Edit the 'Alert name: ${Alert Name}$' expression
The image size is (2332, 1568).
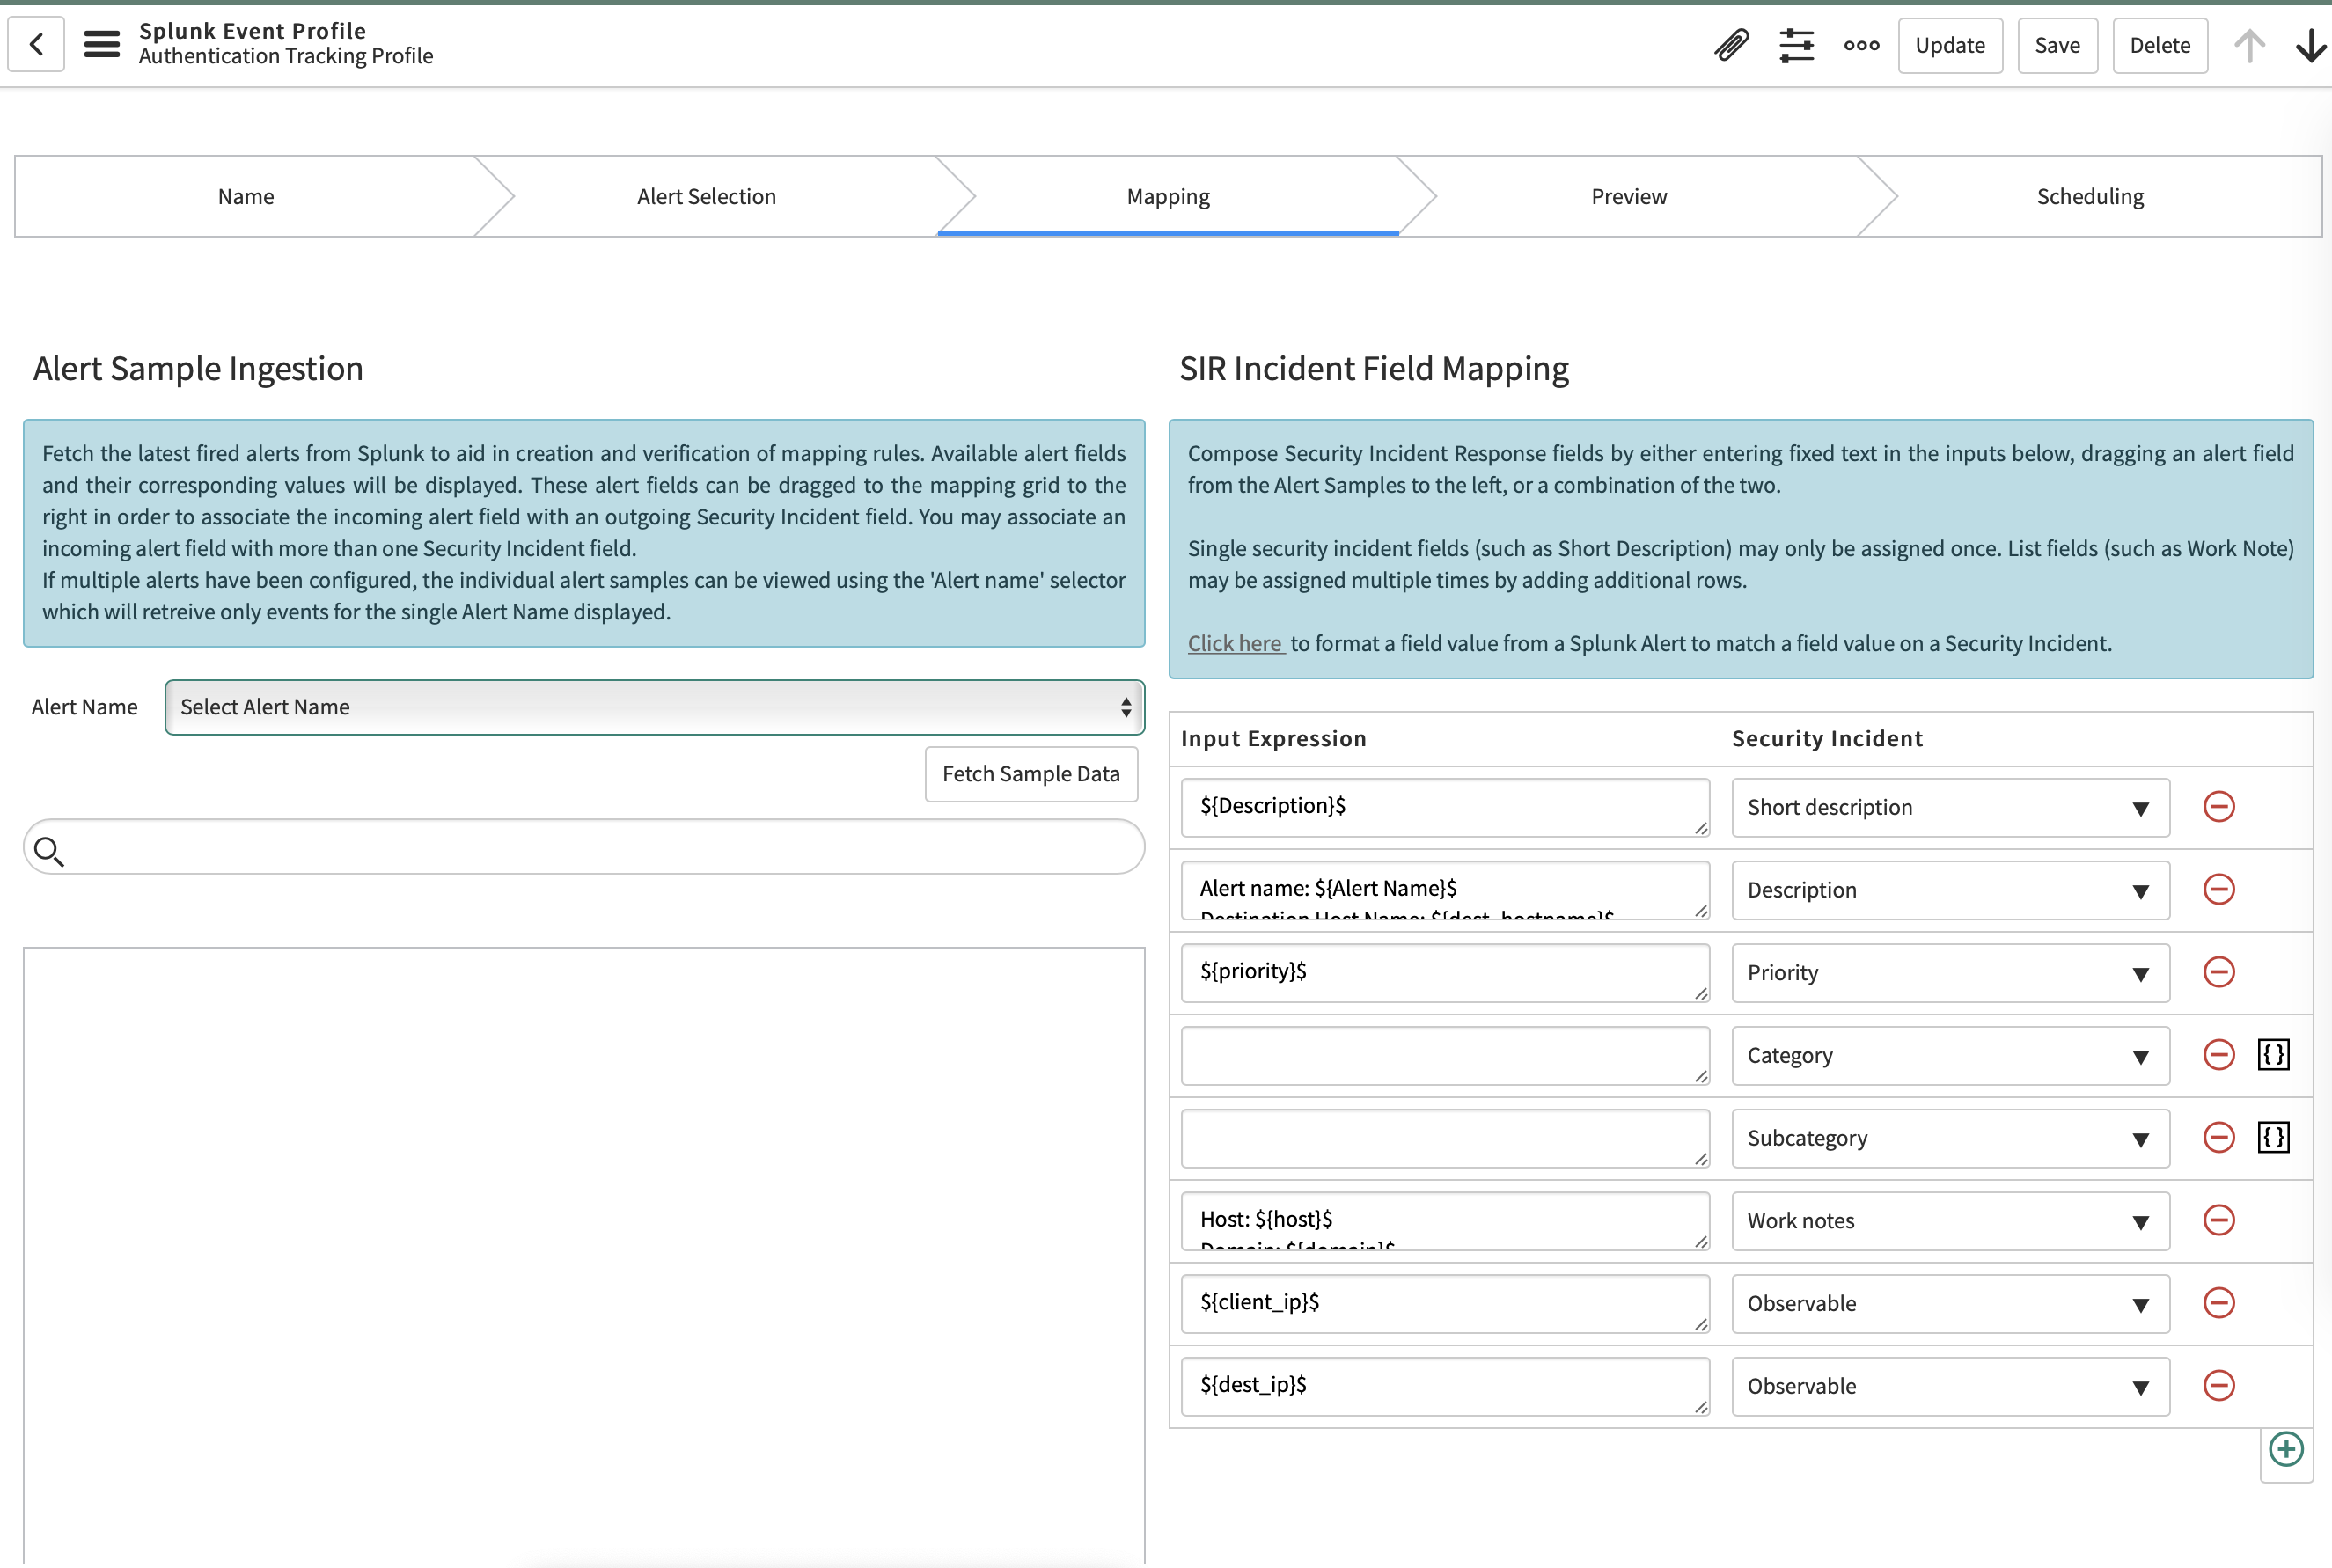tap(1445, 891)
